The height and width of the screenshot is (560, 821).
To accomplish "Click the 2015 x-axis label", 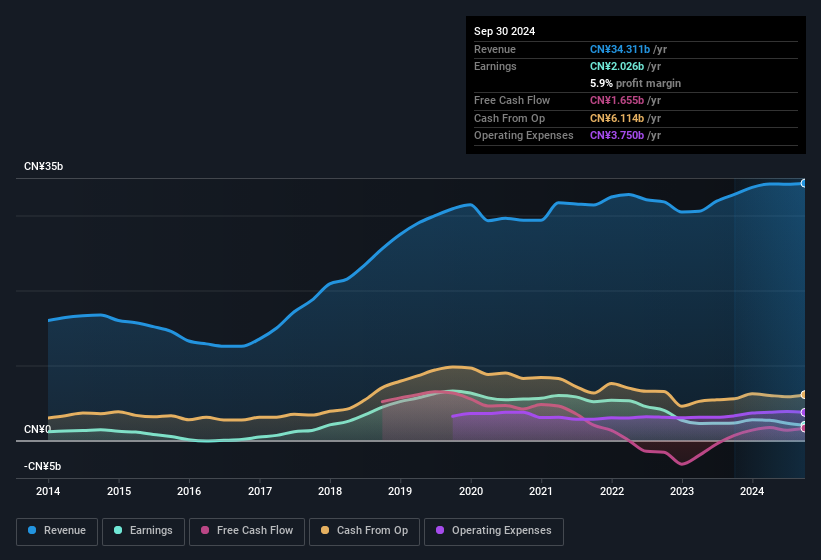I will point(119,491).
